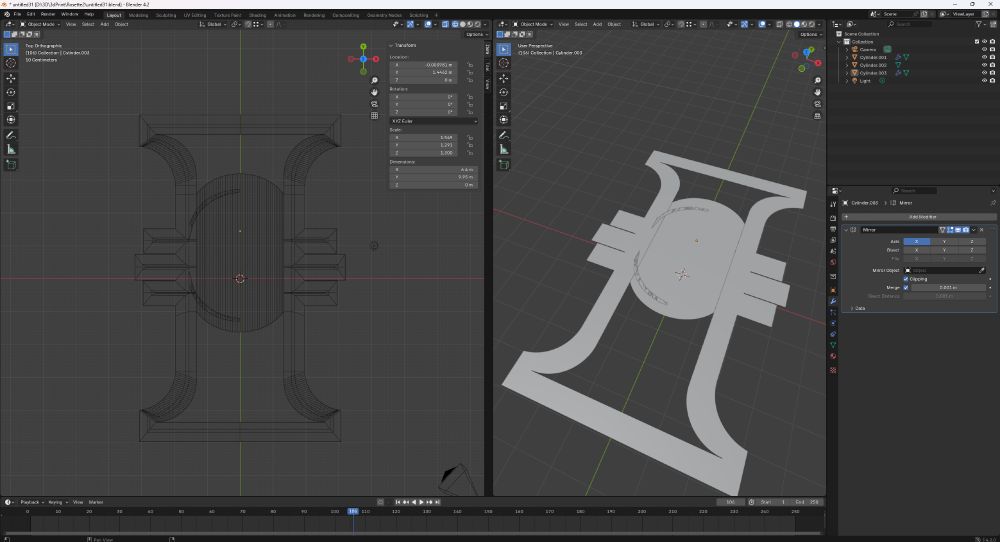Open the Options dropdown in the right viewport

click(x=810, y=34)
